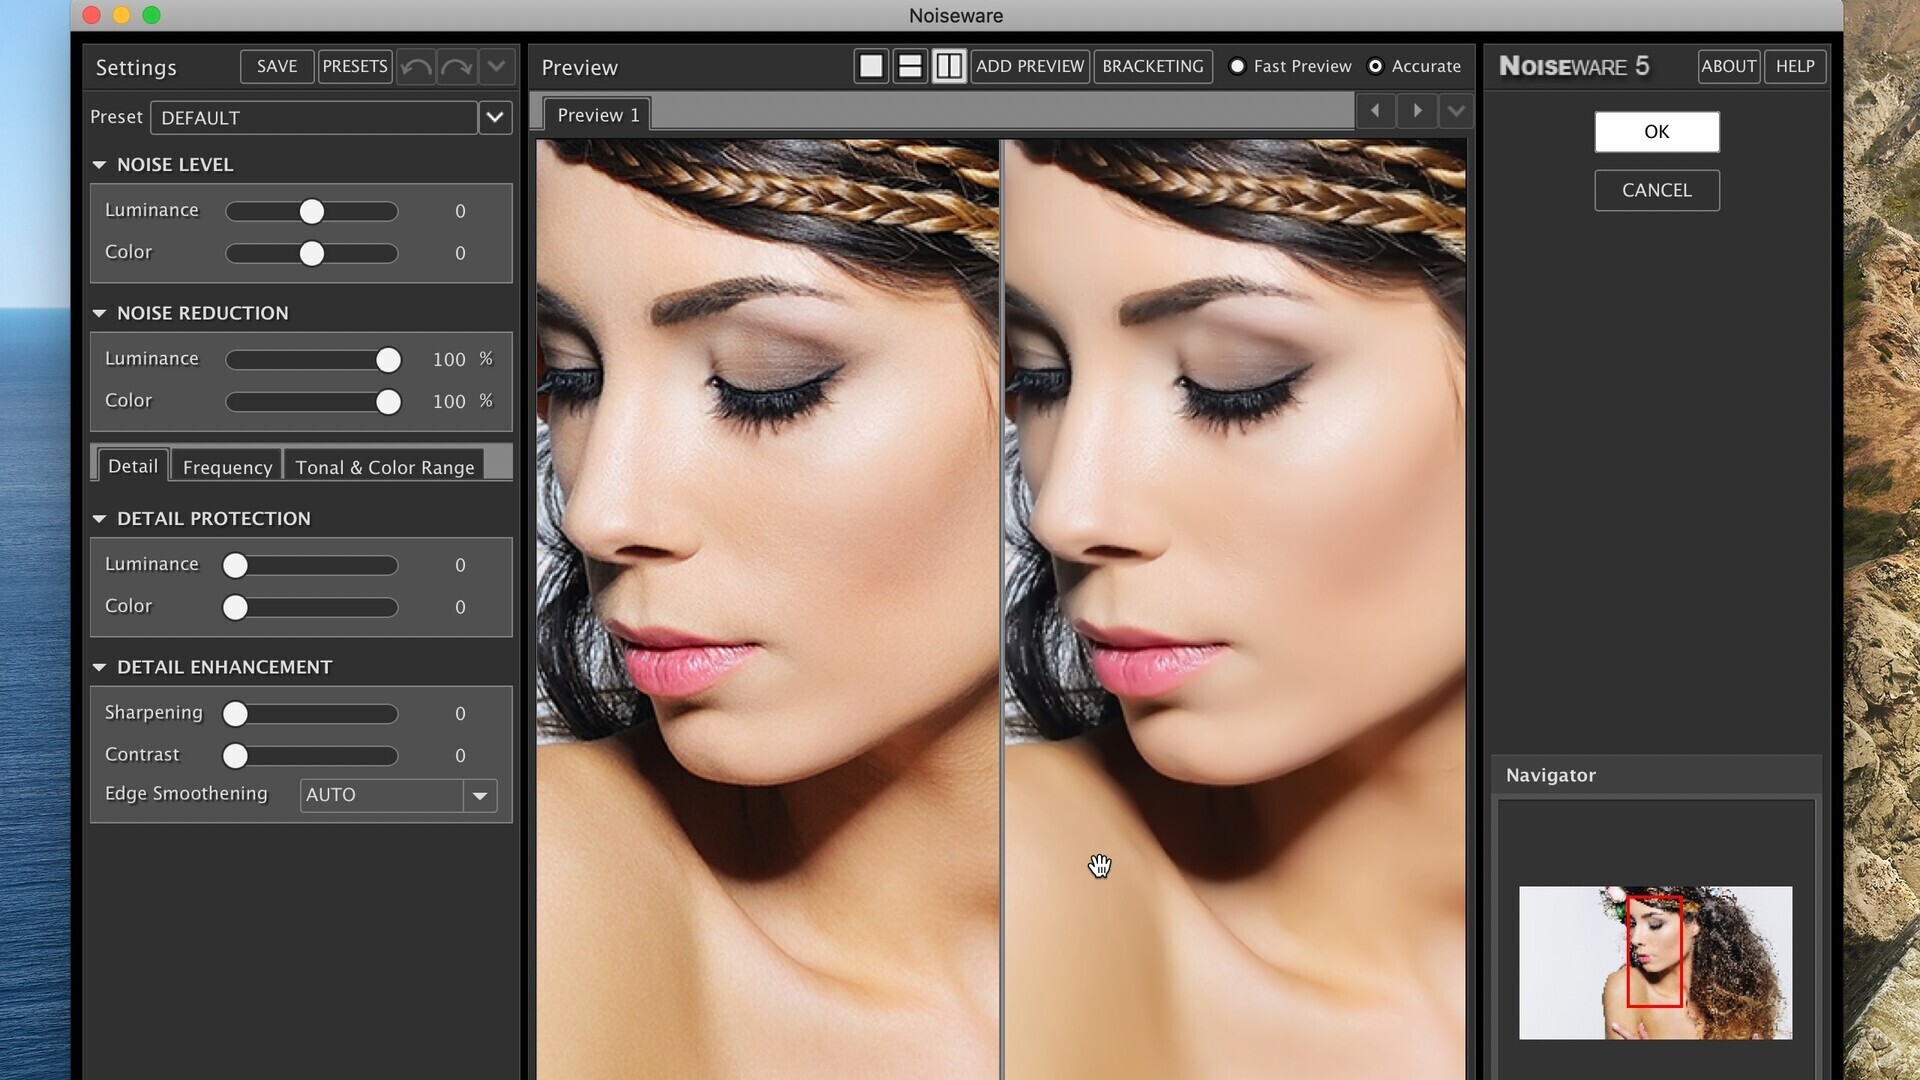Collapse the DETAIL ENHANCEMENT section
This screenshot has width=1920, height=1080.
[99, 667]
